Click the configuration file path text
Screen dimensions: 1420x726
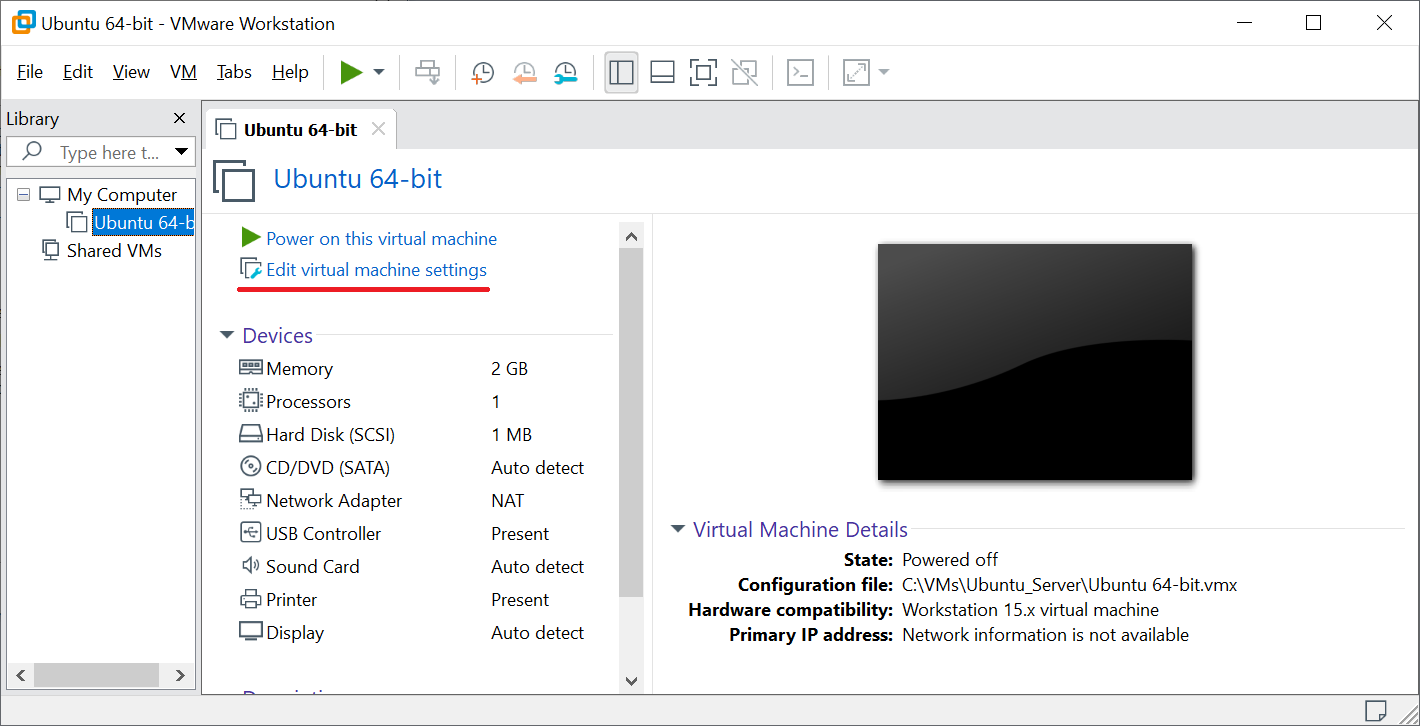coord(1070,584)
